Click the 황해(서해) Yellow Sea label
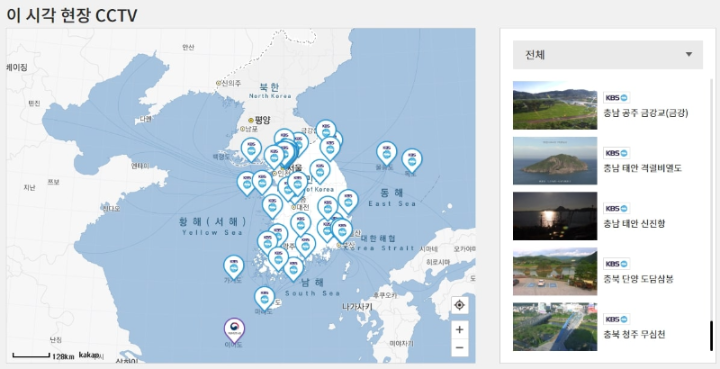Image resolution: width=720 pixels, height=369 pixels. (x=212, y=226)
